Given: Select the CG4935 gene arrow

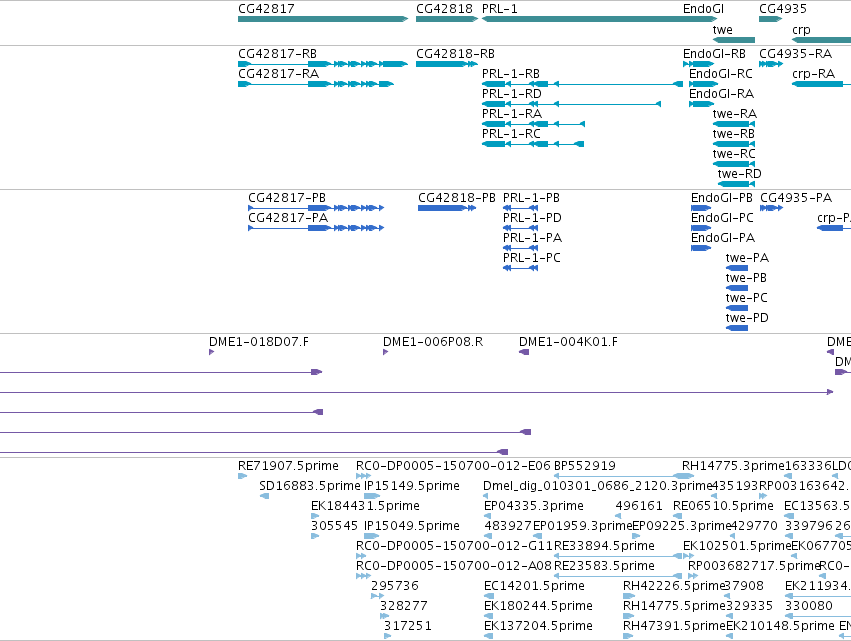Looking at the screenshot, I should [771, 19].
